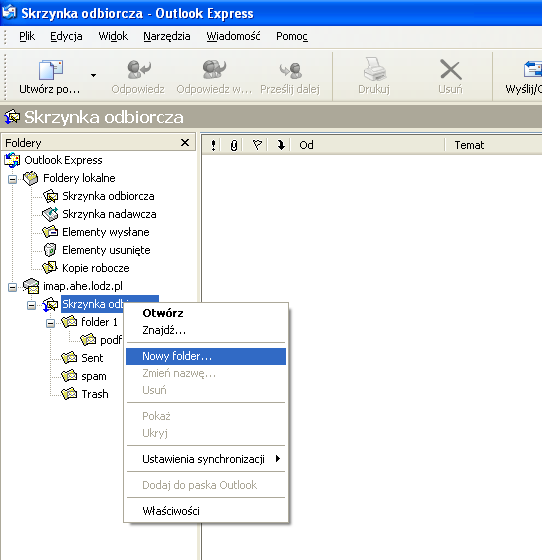Screen dimensions: 542x560
Task: Open the Edycja menu
Action: pyautogui.click(x=66, y=36)
